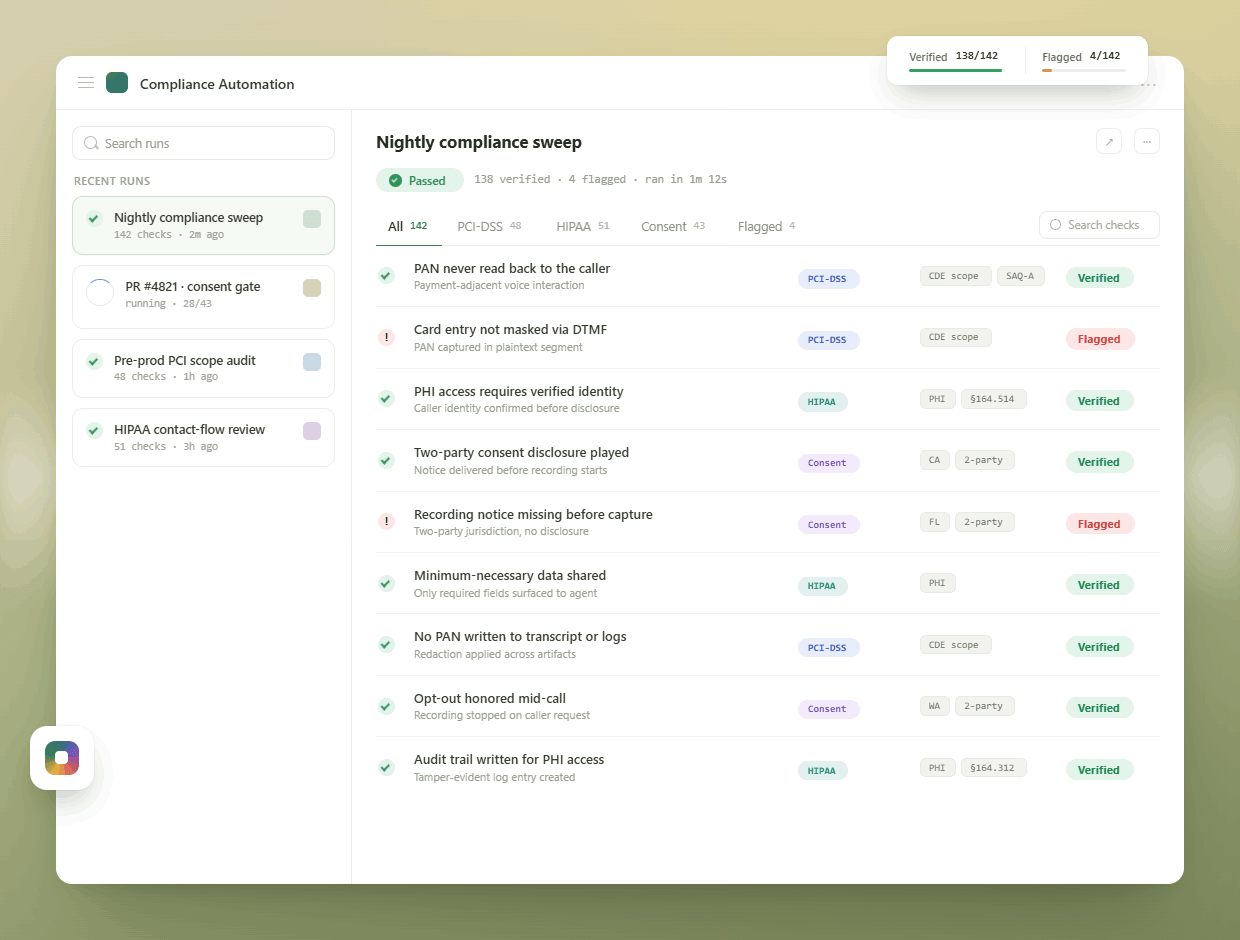The image size is (1240, 940).
Task: Click Verified status on Audit trail written
Action: [1099, 770]
